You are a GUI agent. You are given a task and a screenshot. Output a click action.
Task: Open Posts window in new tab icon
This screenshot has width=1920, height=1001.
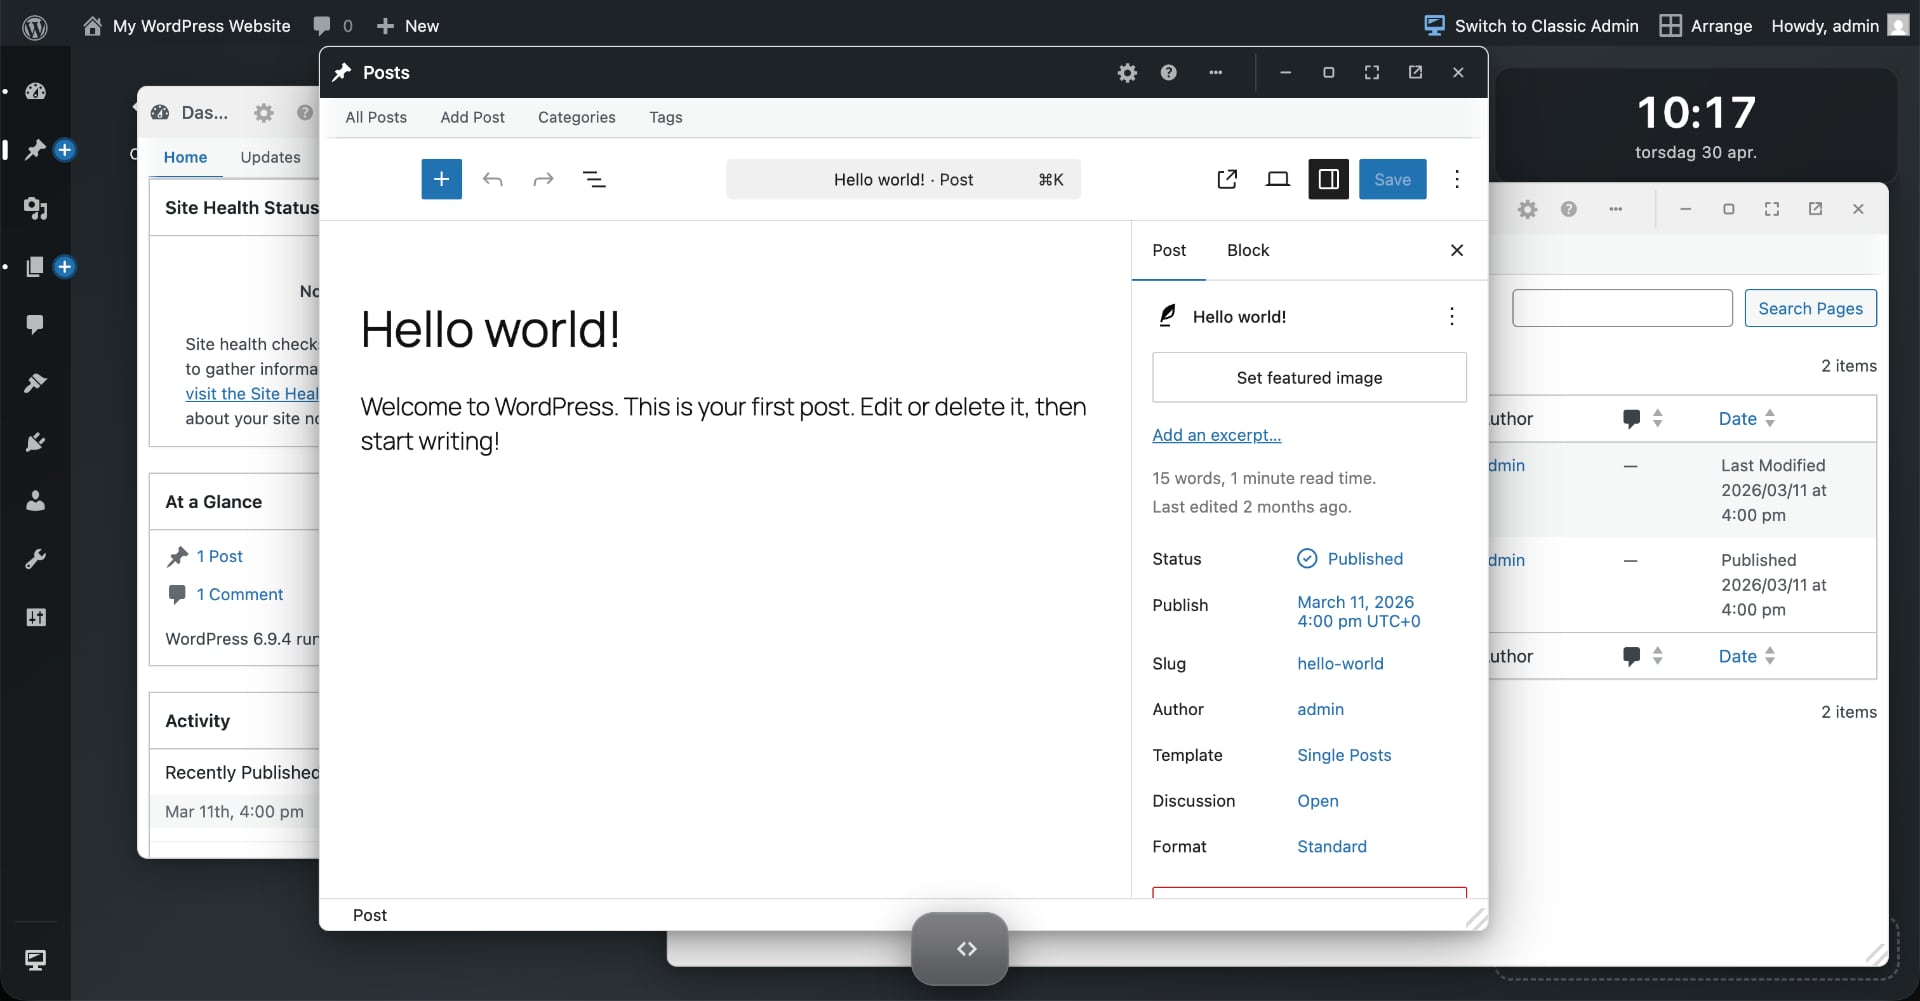[x=1415, y=72]
